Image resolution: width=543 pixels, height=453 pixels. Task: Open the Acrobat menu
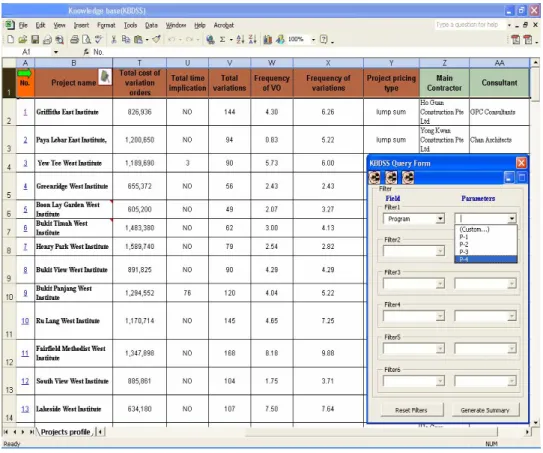(224, 25)
